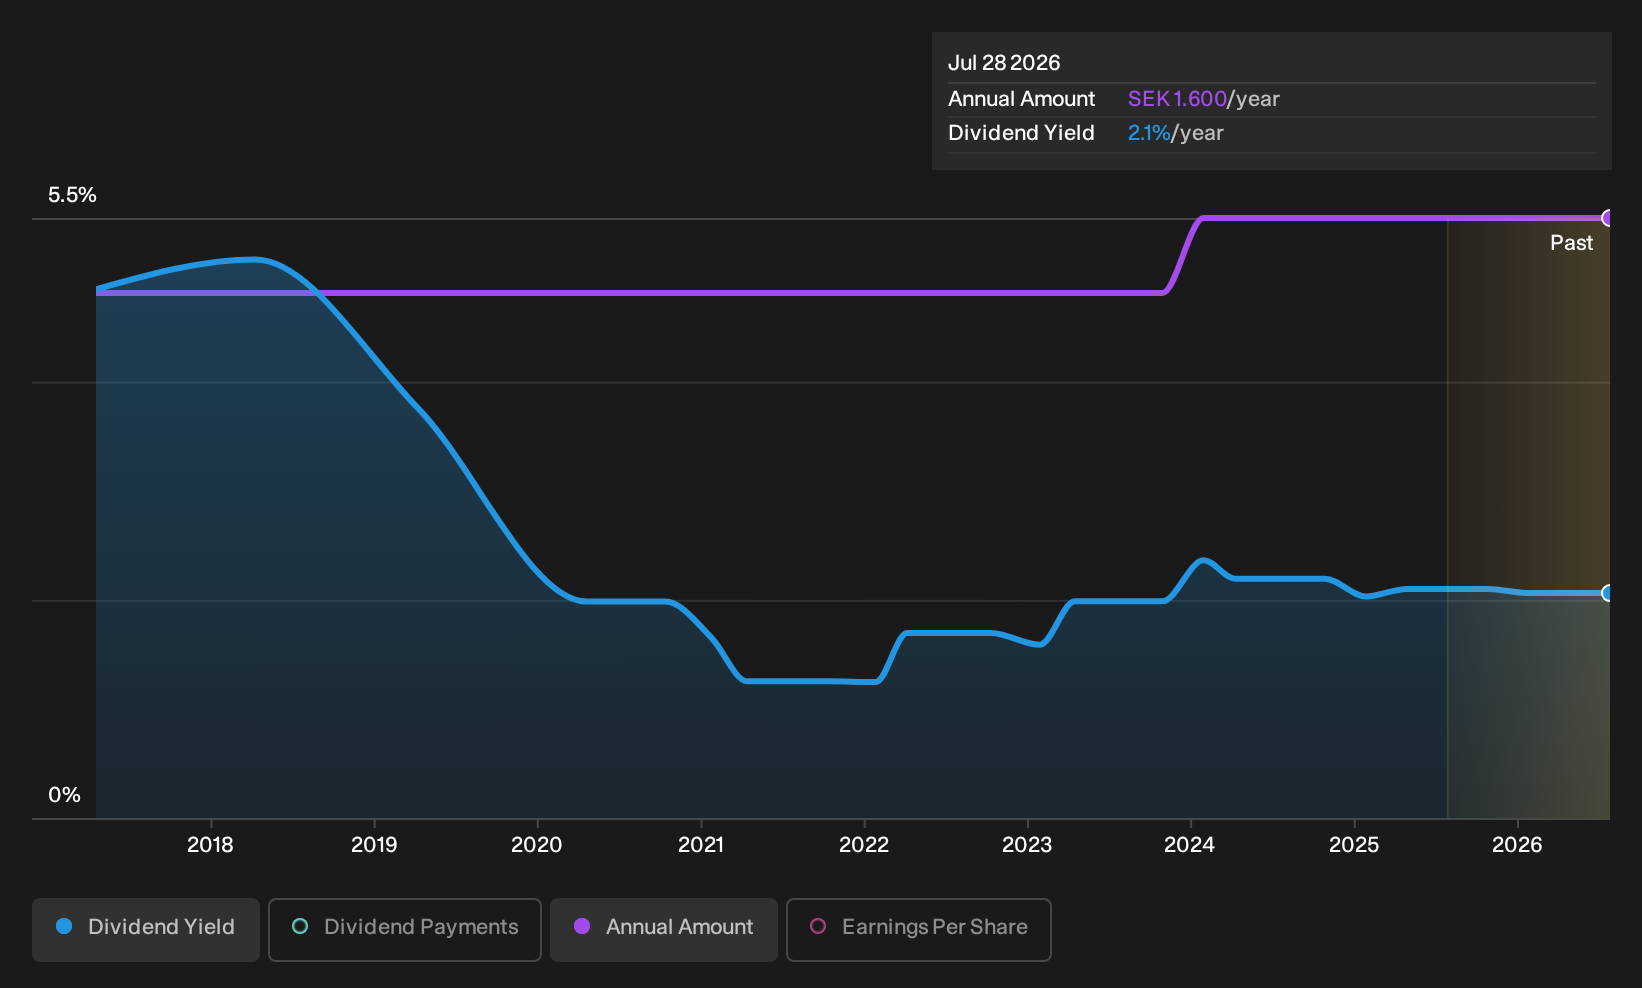
Task: Click the 2022 x-axis label
Action: coord(864,845)
